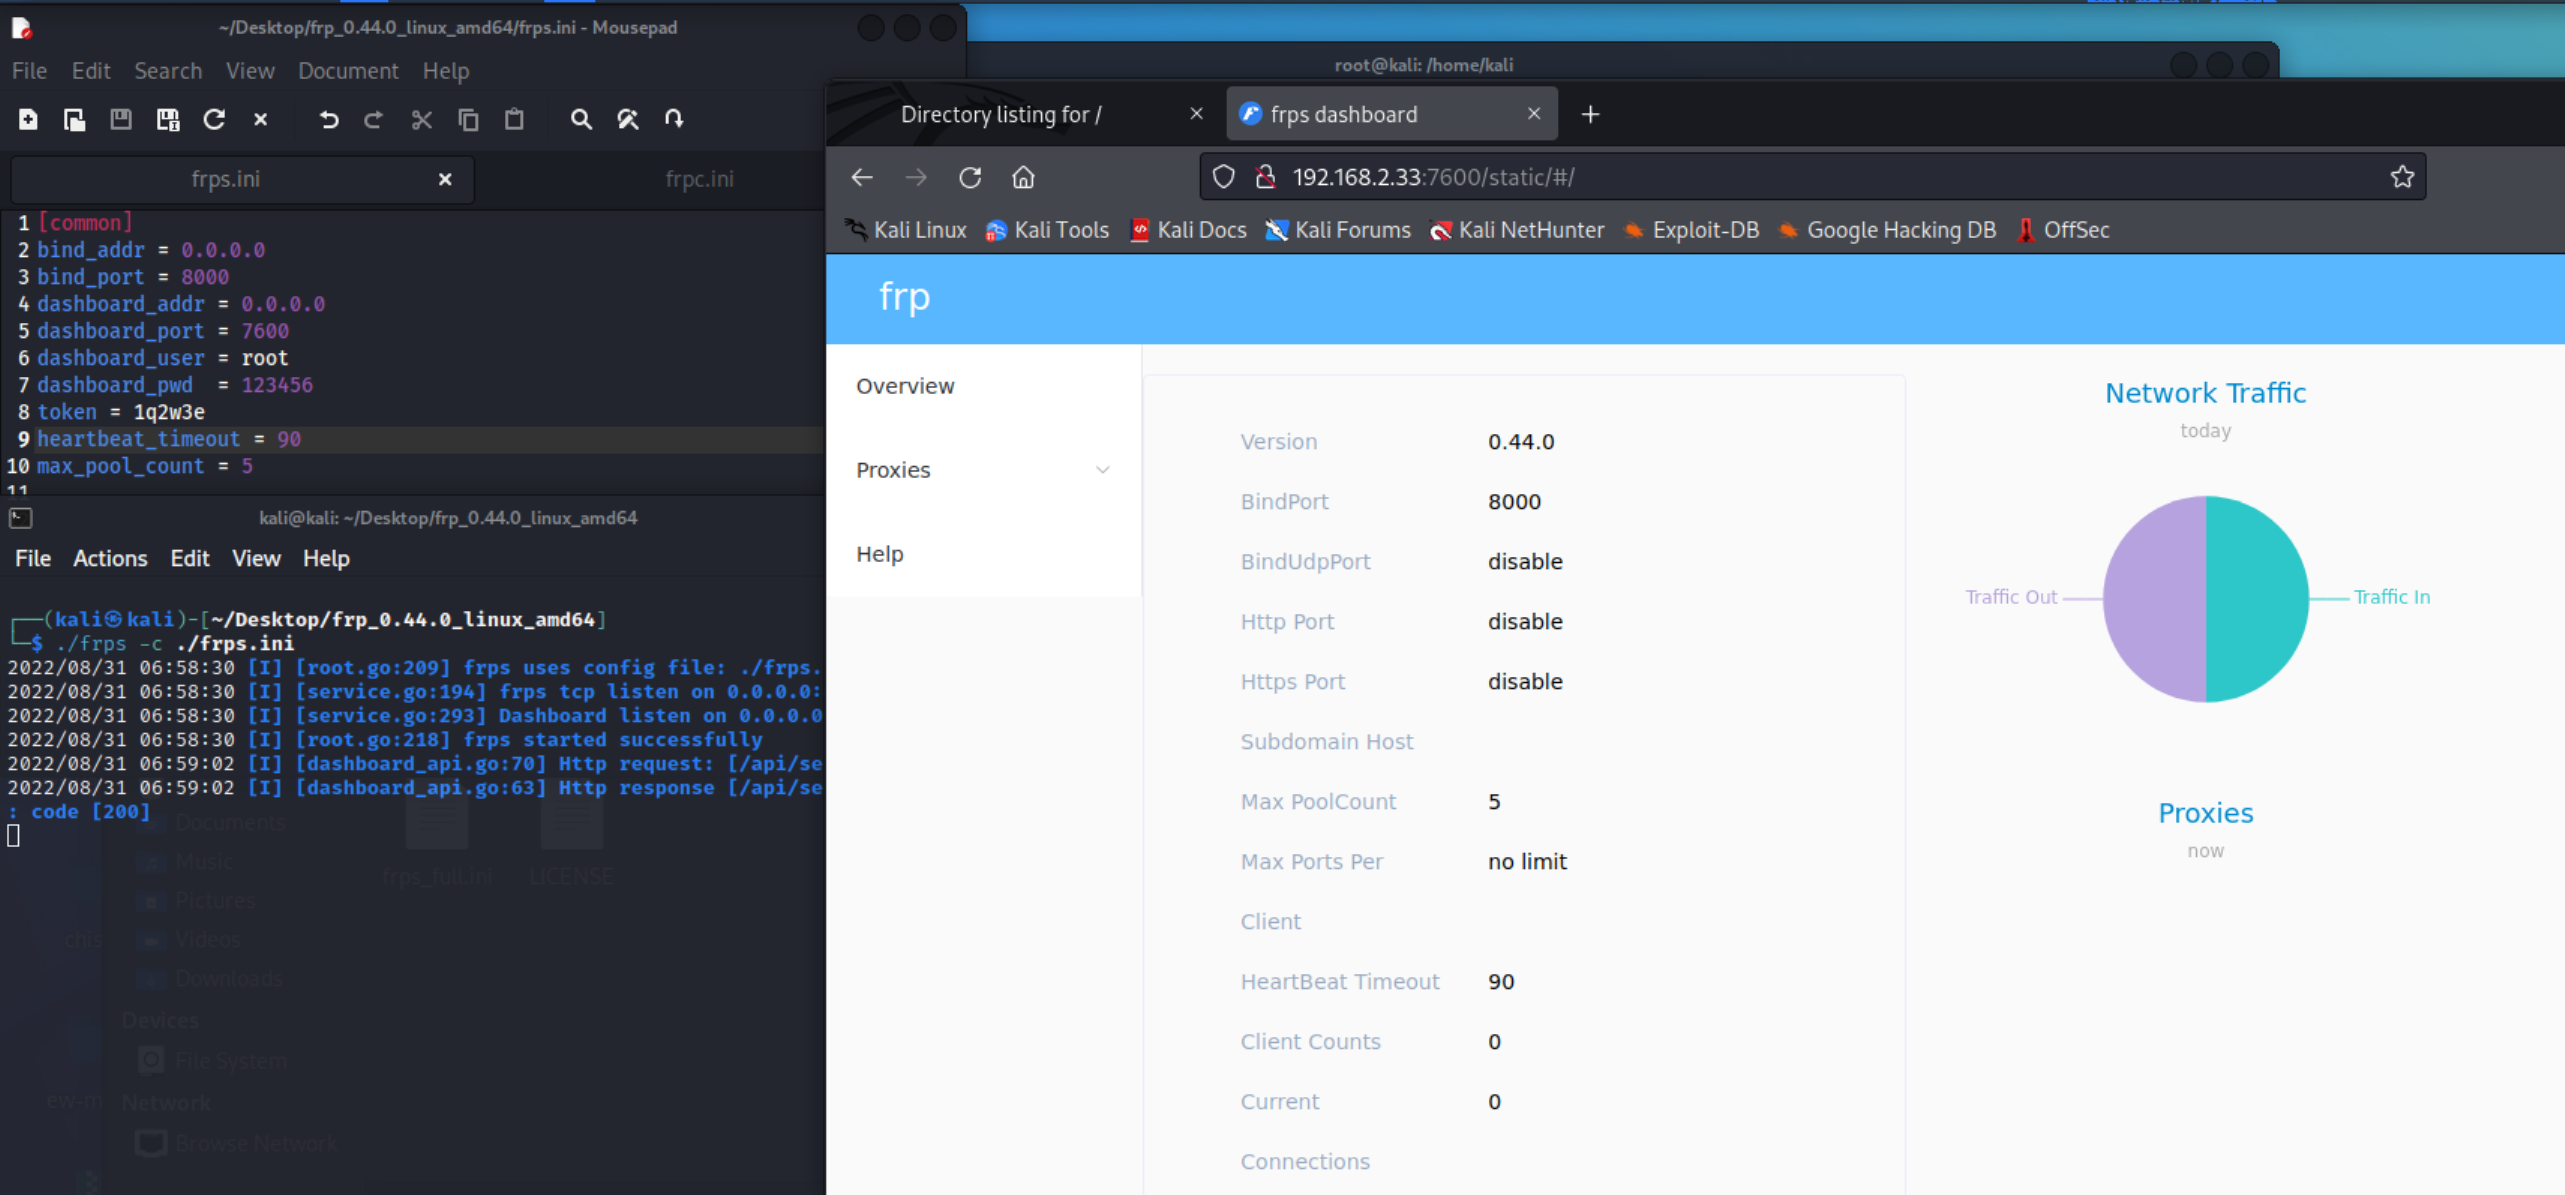The height and width of the screenshot is (1195, 2565).
Task: Click the browser Home icon
Action: click(x=1022, y=177)
